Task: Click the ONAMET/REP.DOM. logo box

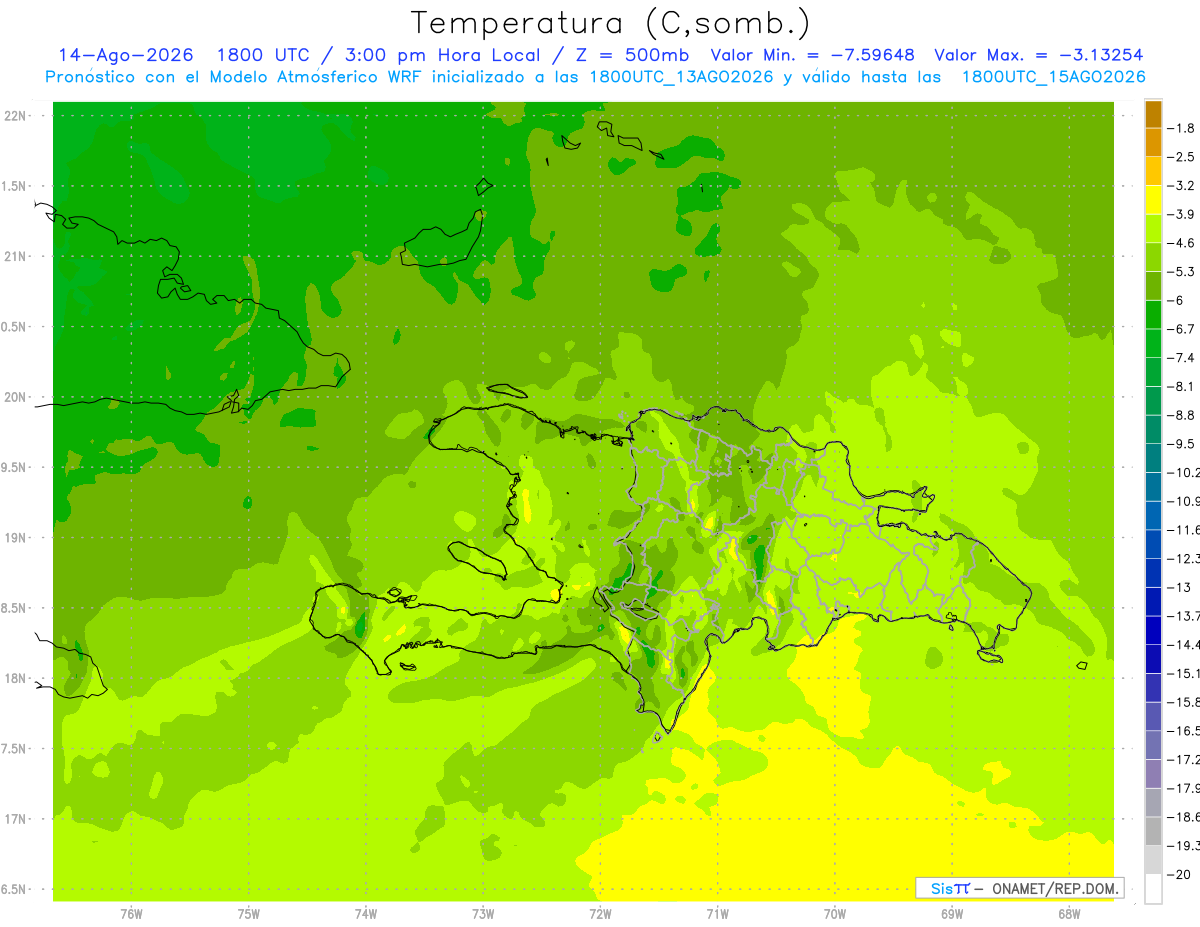Action: [x=1019, y=888]
